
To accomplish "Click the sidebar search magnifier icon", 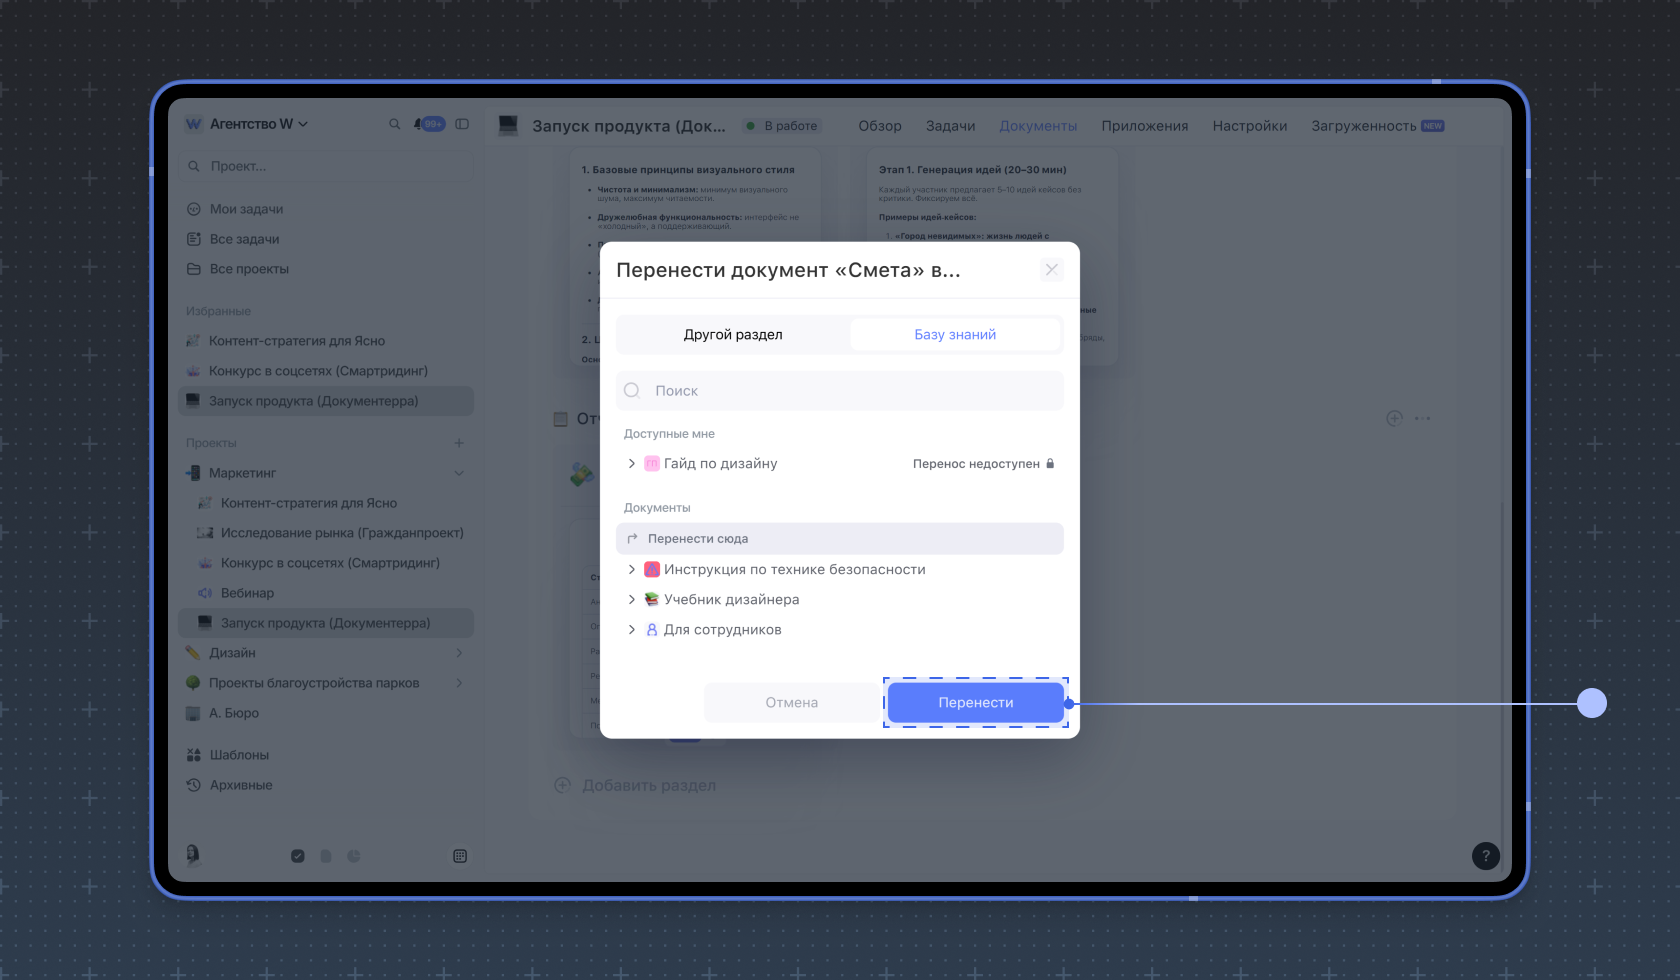I will (394, 124).
